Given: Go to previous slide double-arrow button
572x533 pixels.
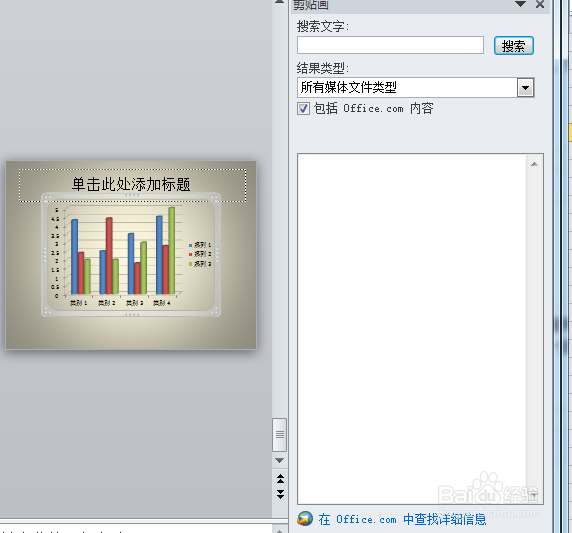Looking at the screenshot, I should 280,479.
